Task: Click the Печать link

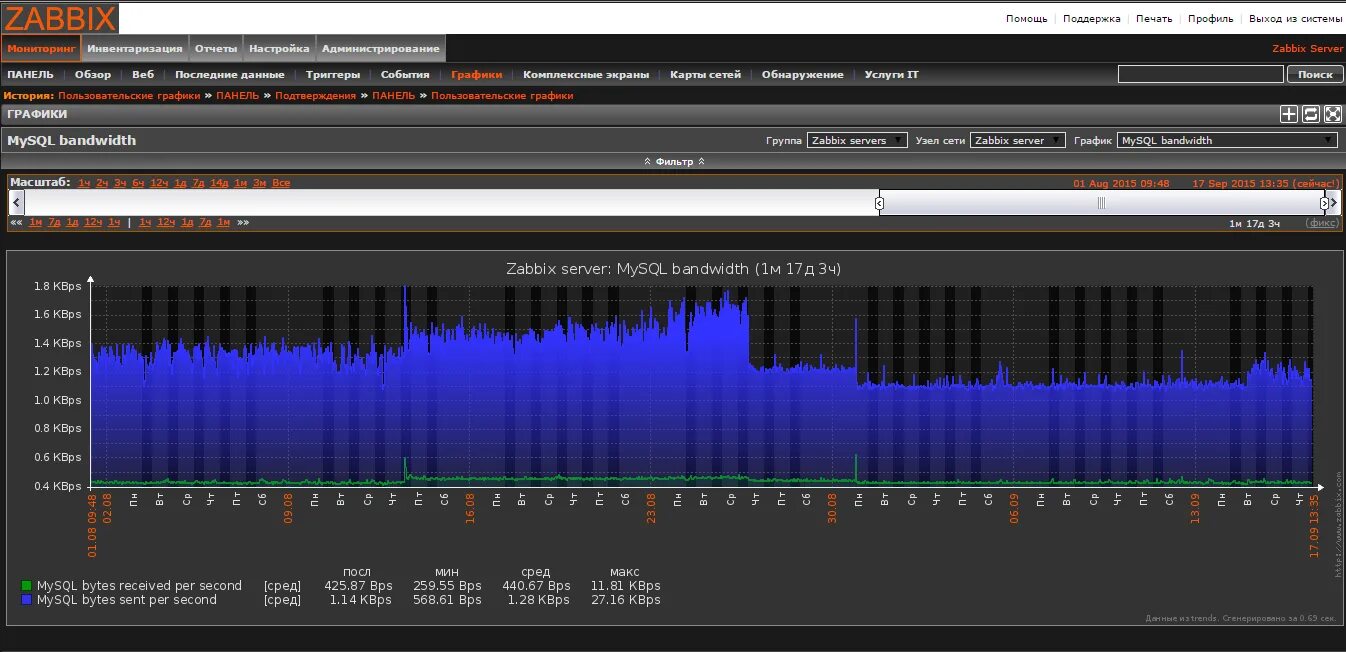Action: pyautogui.click(x=1154, y=19)
